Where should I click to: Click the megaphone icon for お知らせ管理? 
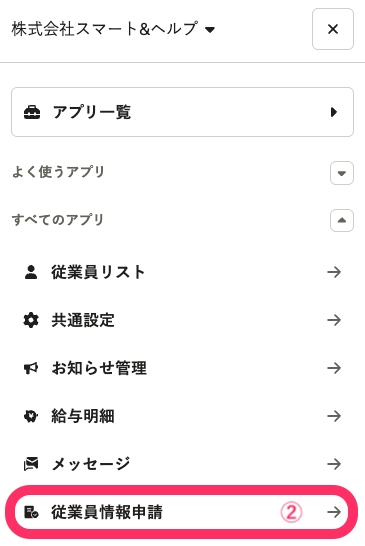point(31,368)
